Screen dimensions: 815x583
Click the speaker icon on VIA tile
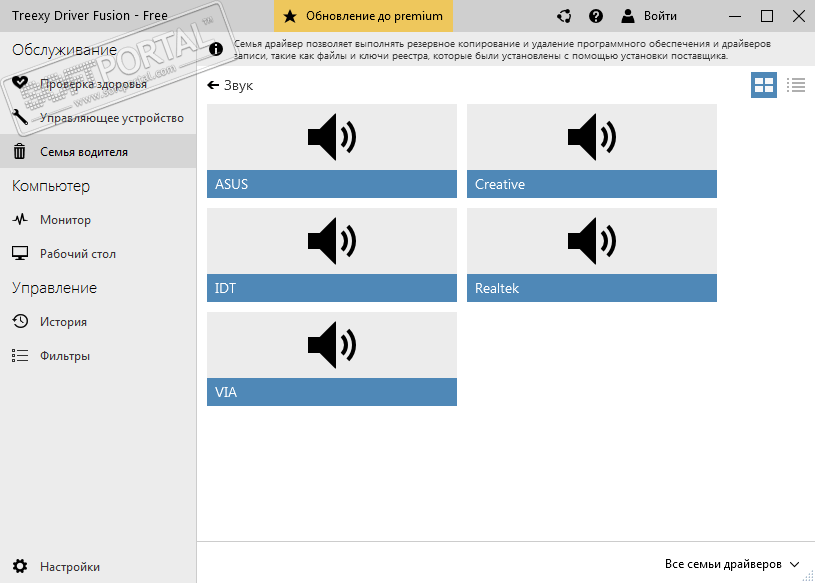point(332,345)
